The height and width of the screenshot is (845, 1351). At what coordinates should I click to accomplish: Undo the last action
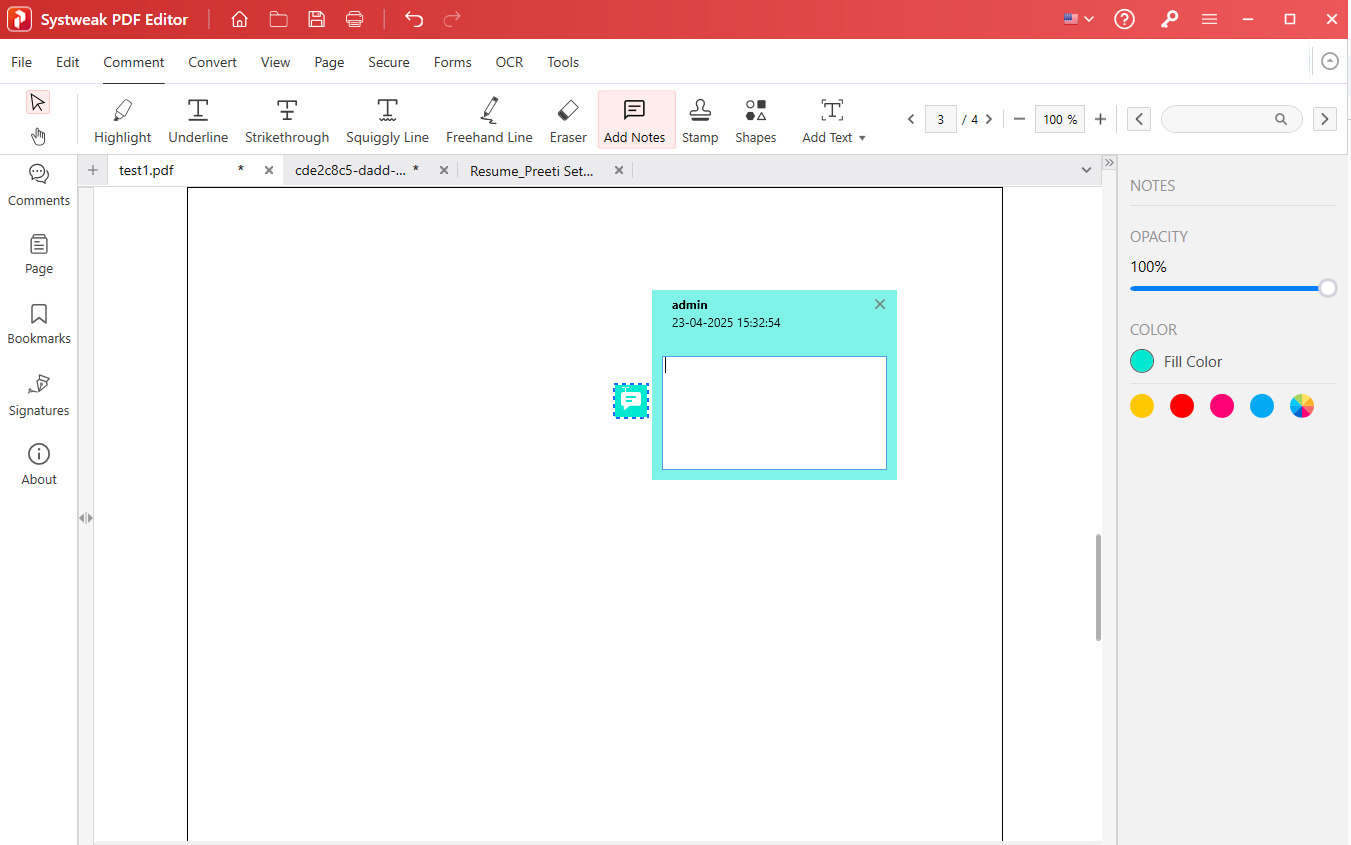414,19
